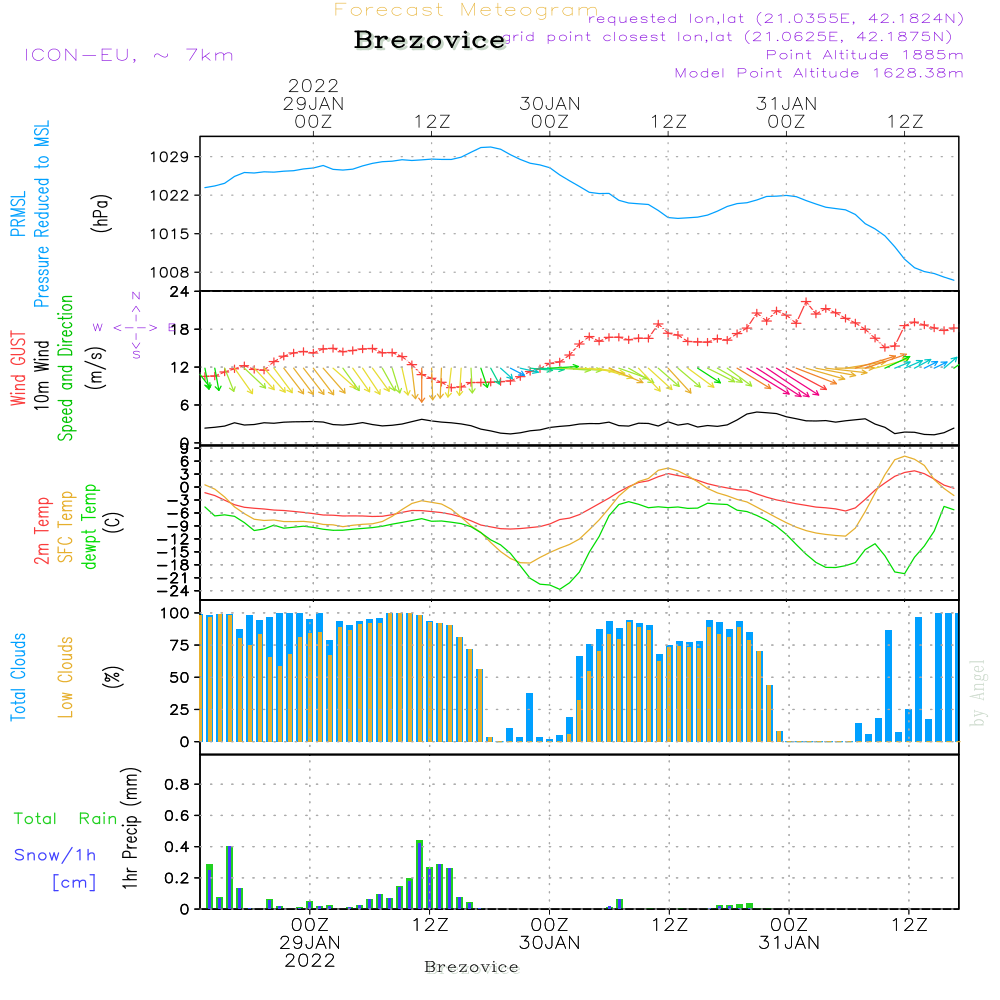Click the 1008 pressure tick label
This screenshot has height=1000, width=1000.
click(169, 273)
